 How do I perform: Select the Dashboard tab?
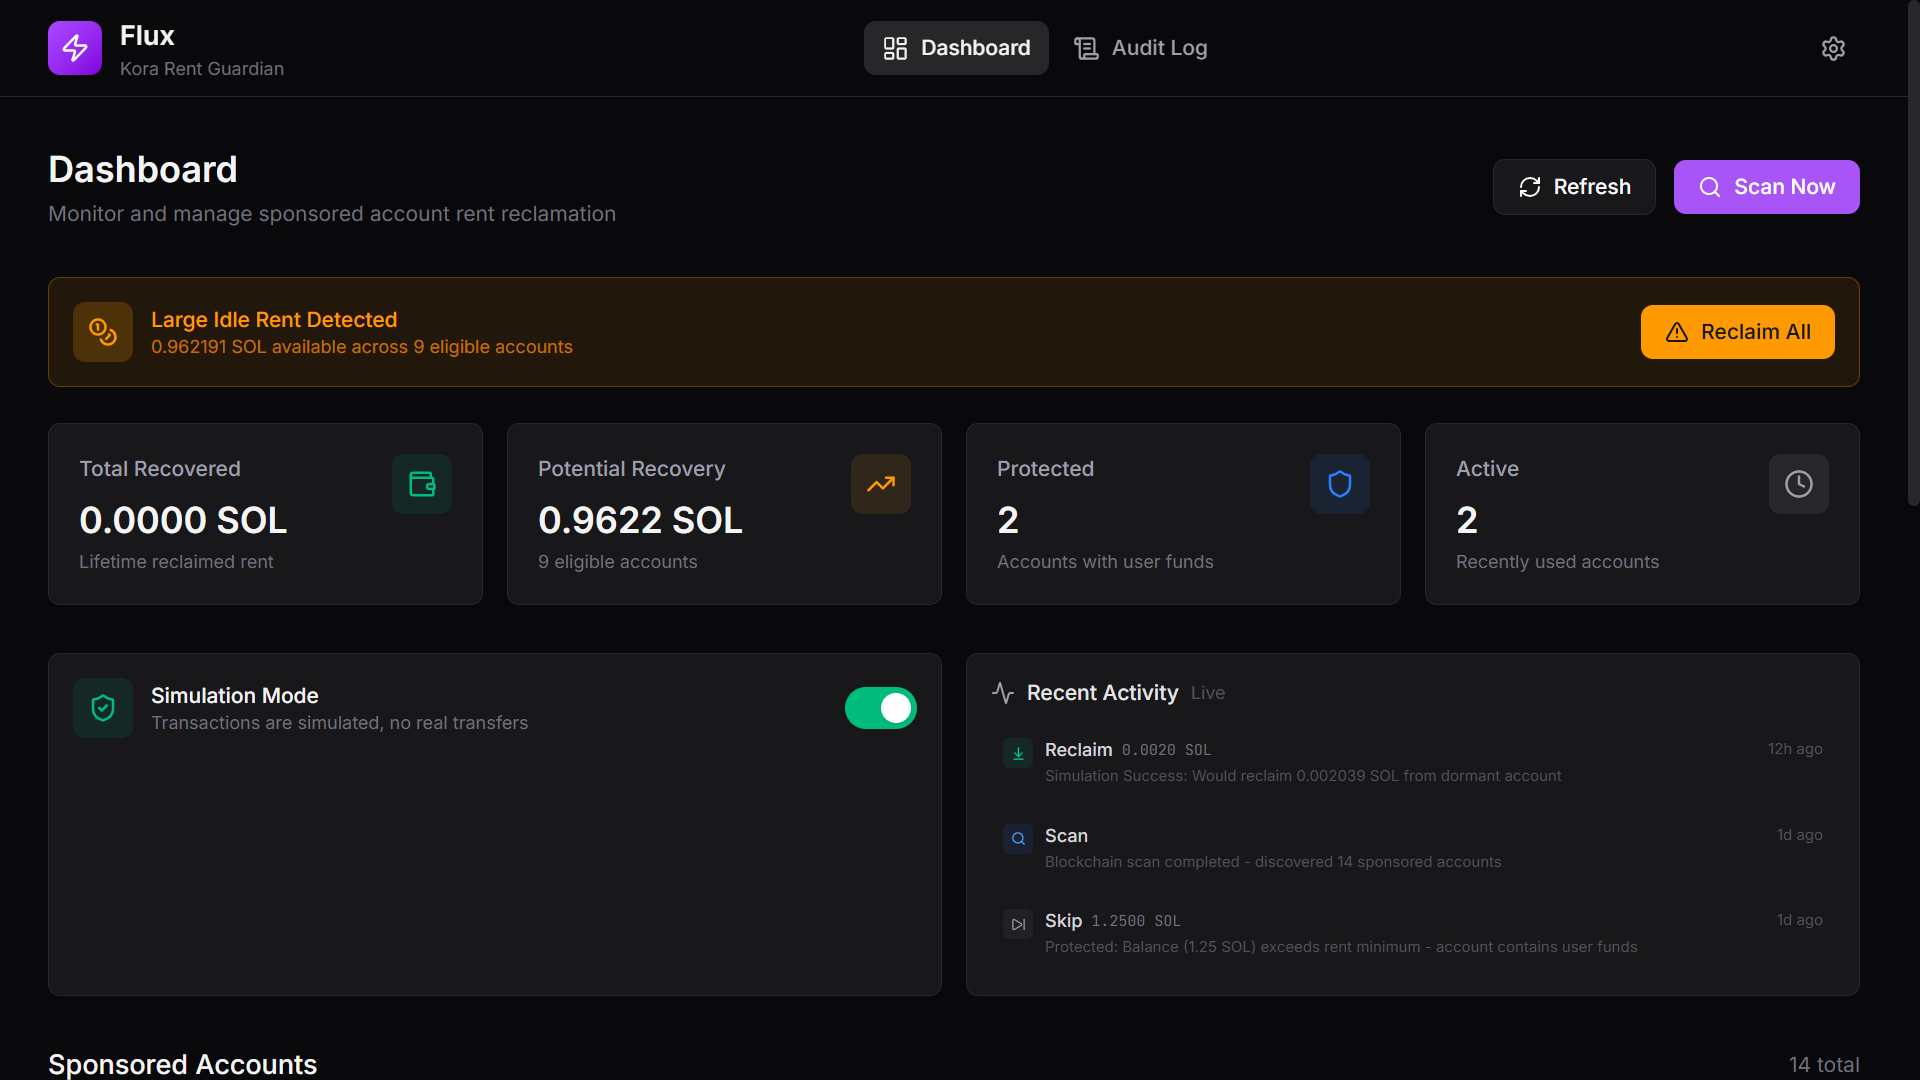(x=956, y=48)
